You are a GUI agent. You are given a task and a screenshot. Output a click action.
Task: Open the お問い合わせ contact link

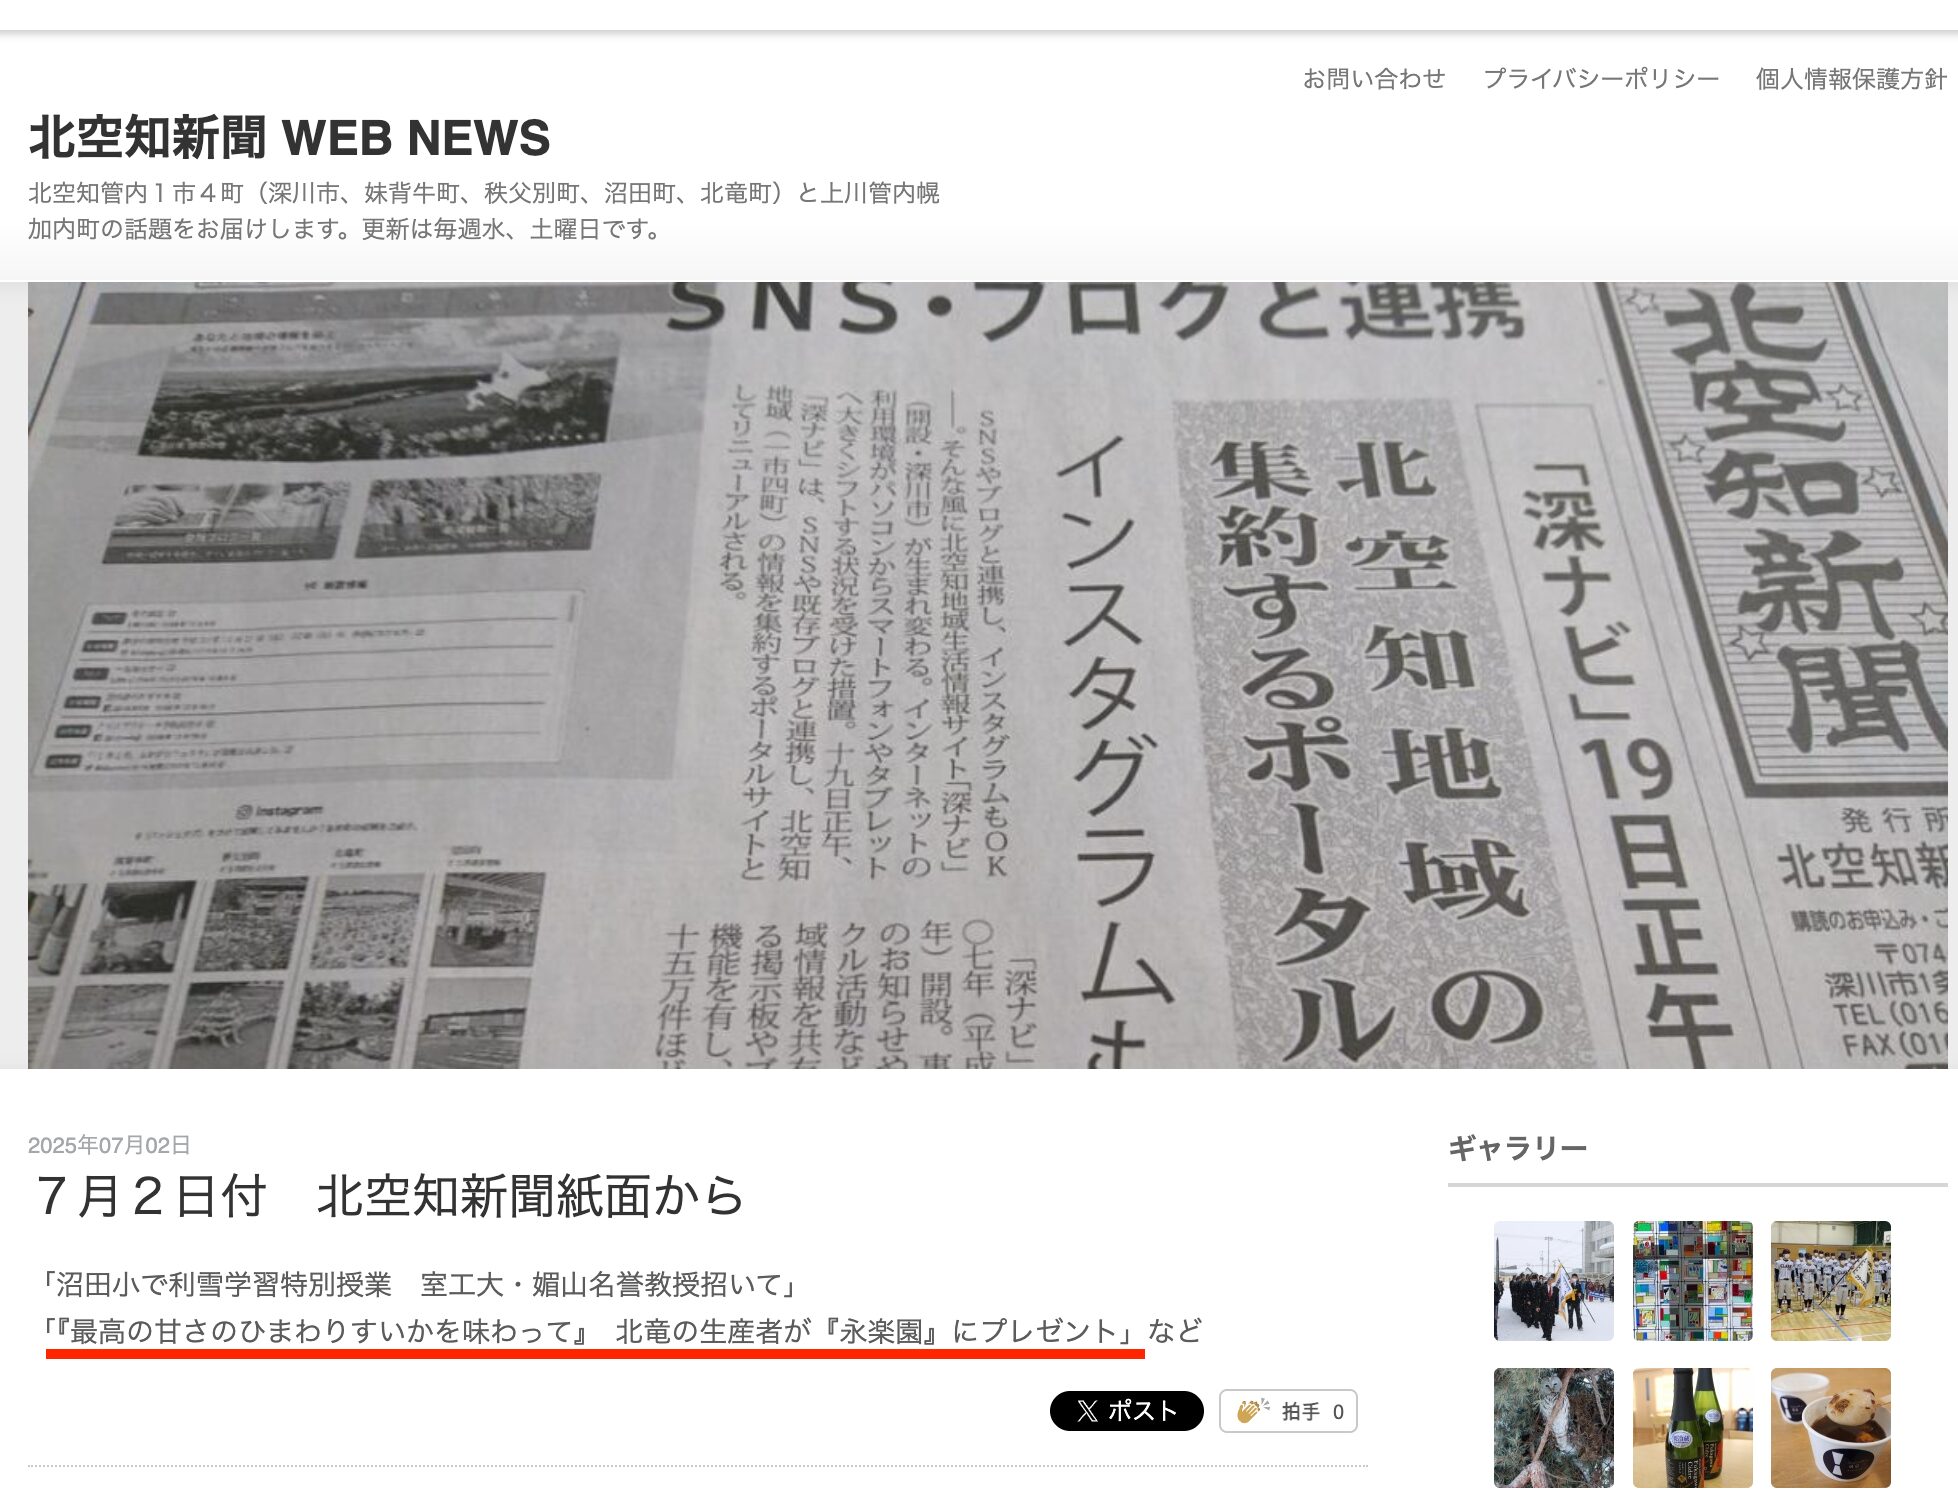coord(1373,78)
